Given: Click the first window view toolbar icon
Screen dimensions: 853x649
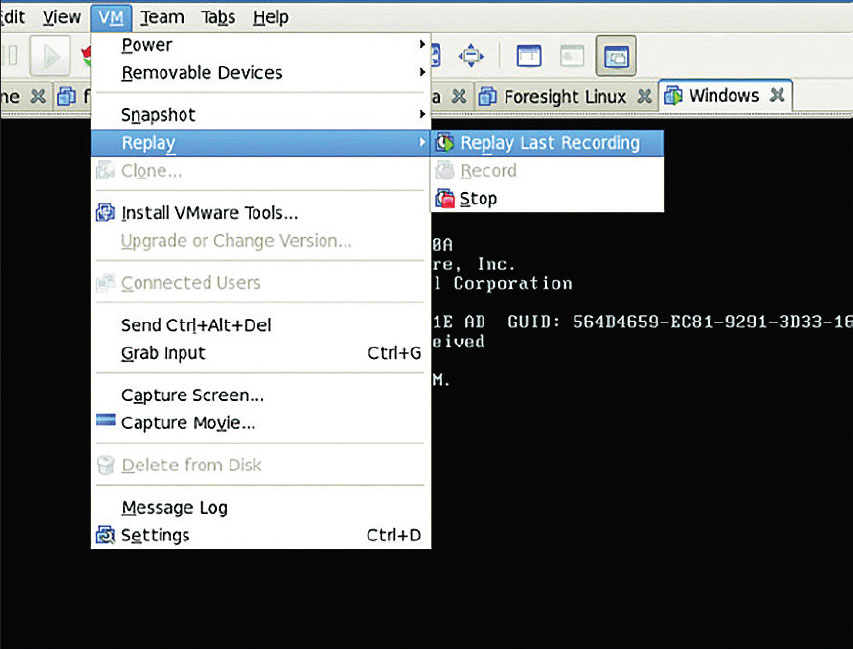Looking at the screenshot, I should (529, 55).
